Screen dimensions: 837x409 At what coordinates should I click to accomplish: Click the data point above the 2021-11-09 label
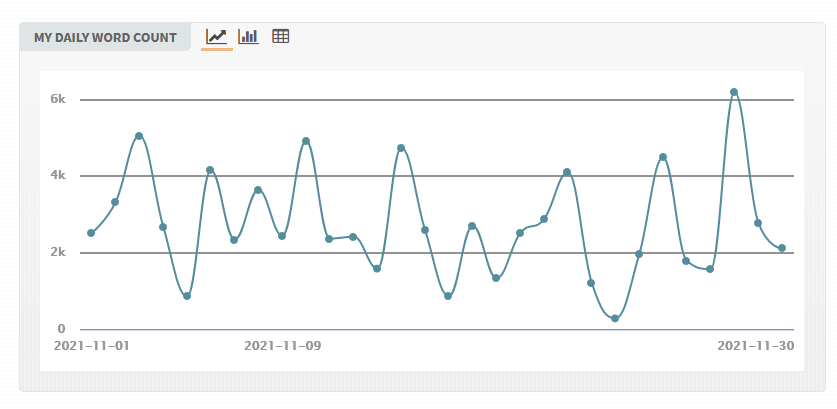(282, 236)
